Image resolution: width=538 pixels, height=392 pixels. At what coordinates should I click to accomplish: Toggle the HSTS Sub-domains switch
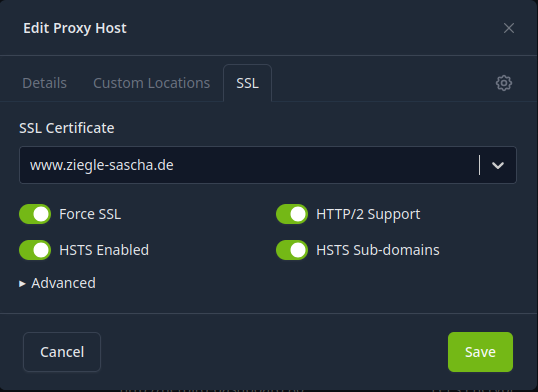292,250
